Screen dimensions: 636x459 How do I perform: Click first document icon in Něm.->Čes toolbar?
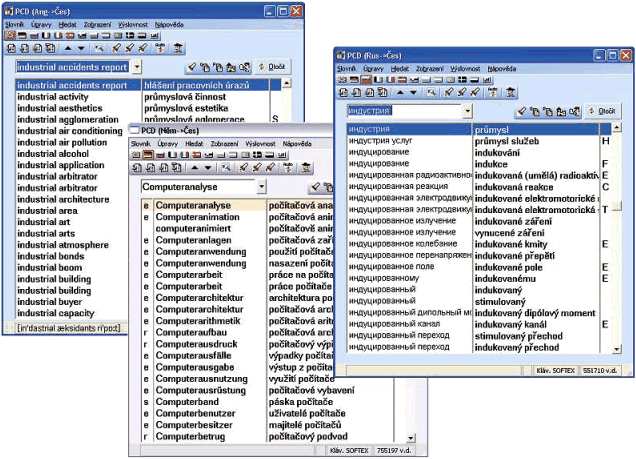tap(137, 167)
